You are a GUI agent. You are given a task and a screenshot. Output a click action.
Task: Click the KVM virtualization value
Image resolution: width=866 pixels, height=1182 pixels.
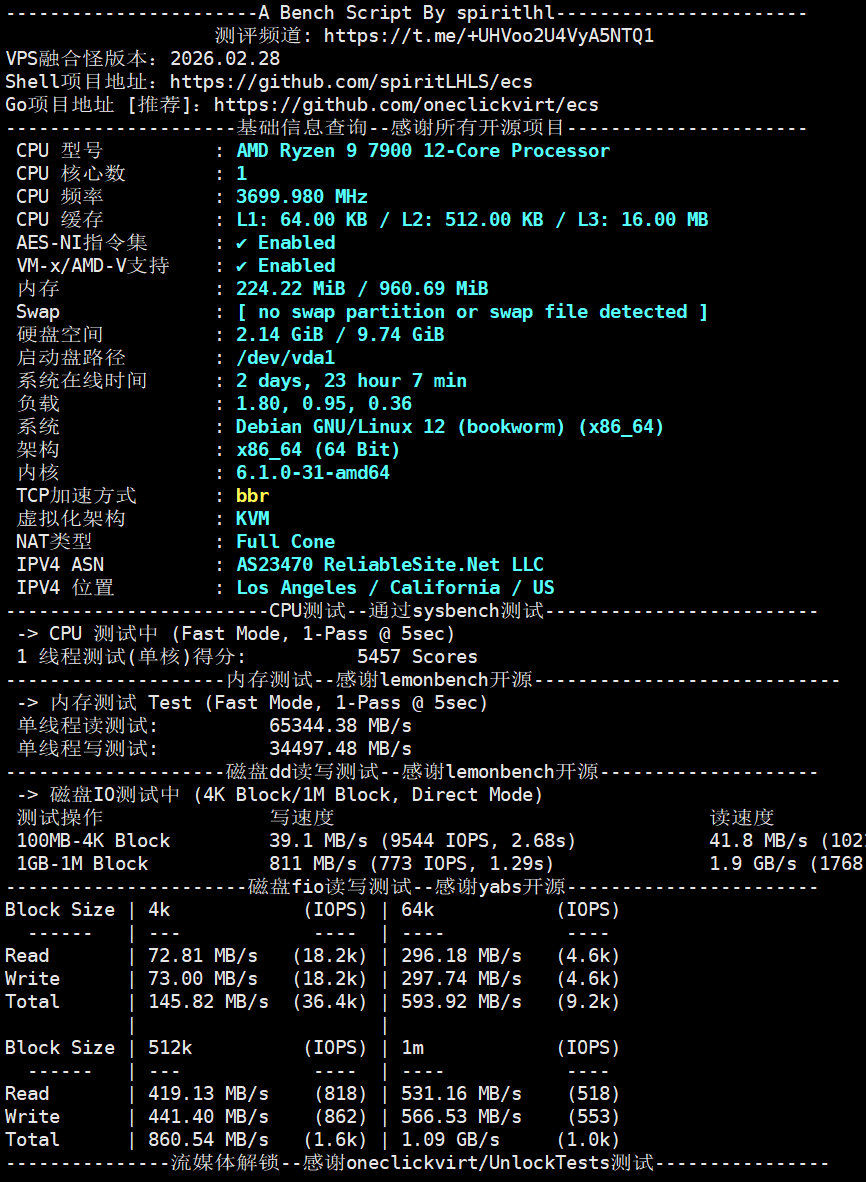point(252,519)
